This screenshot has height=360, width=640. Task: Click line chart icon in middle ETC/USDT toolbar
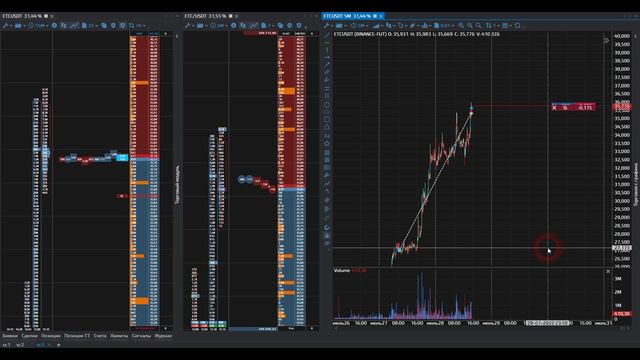pos(253,25)
